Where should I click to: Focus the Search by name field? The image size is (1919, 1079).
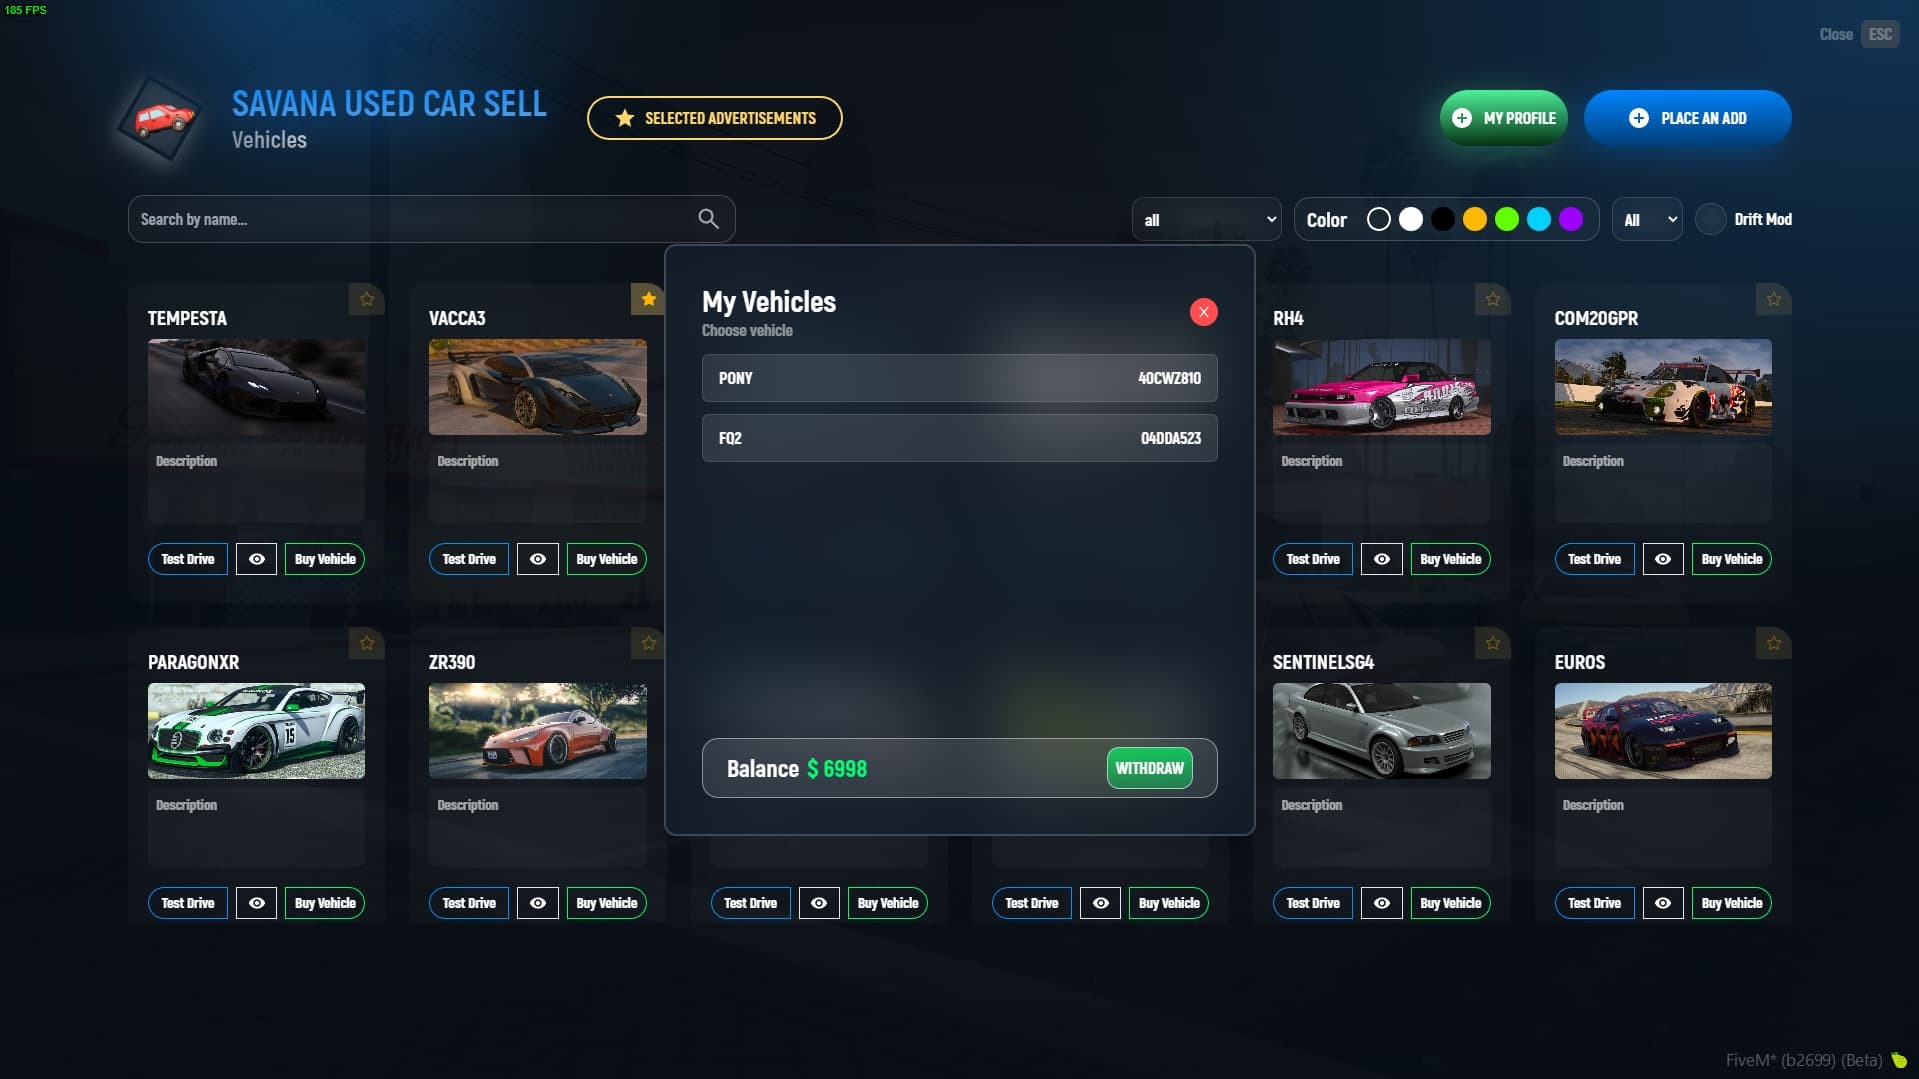(x=431, y=219)
